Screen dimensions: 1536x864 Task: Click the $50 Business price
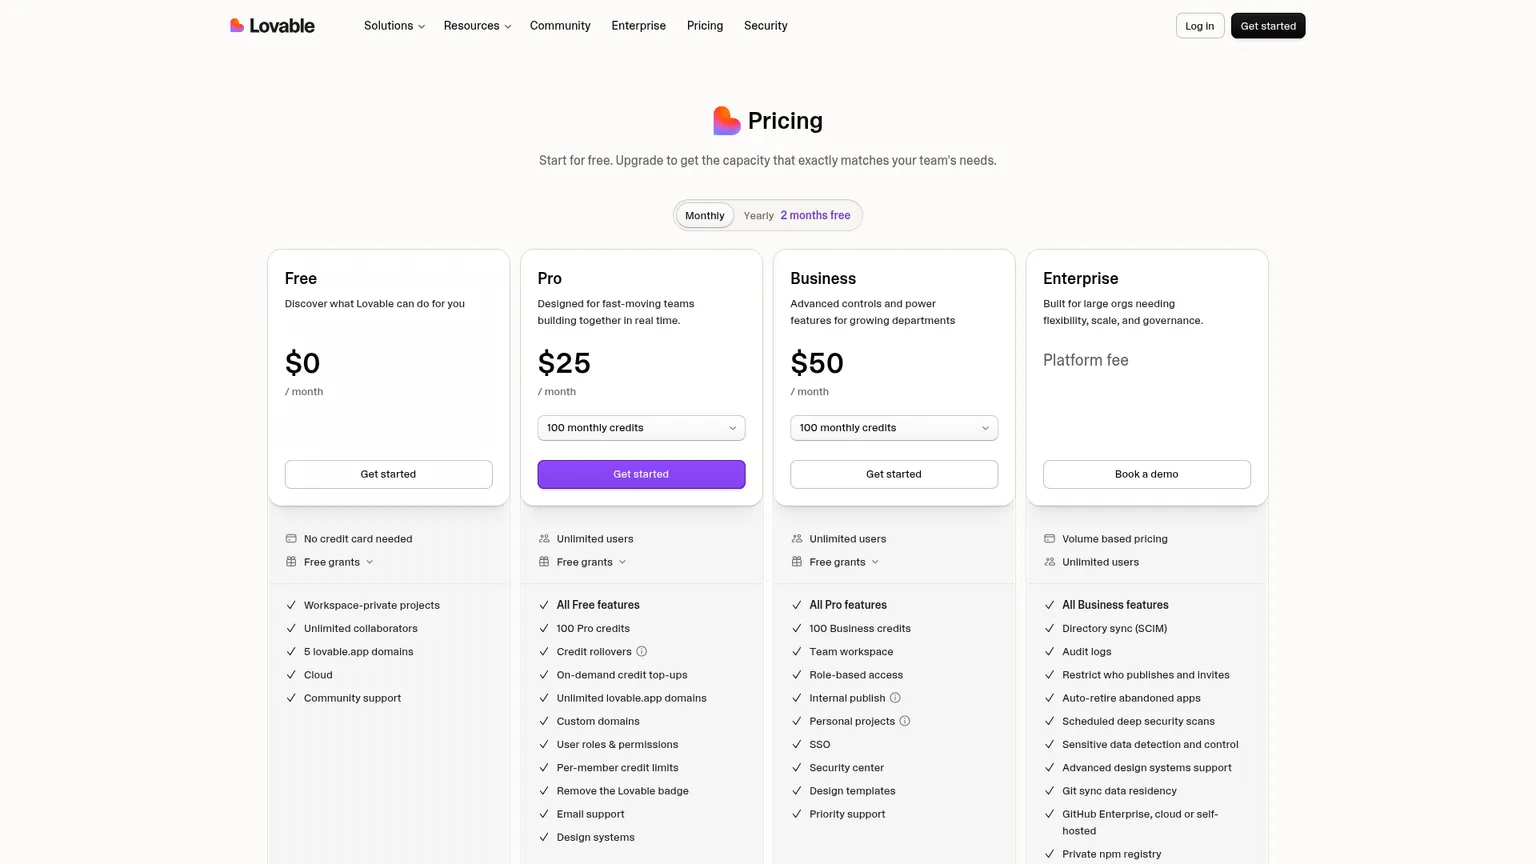[817, 363]
